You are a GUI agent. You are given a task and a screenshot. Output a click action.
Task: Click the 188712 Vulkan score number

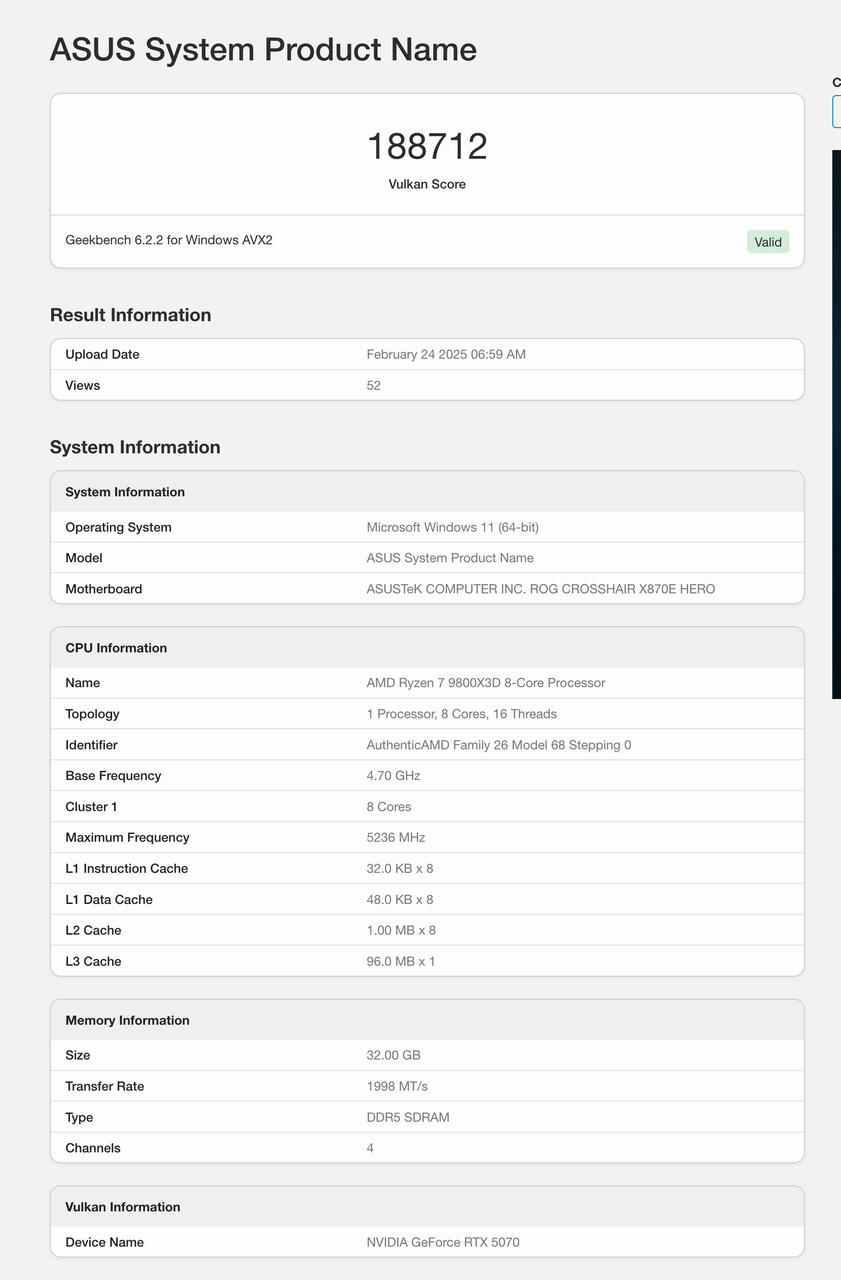427,146
